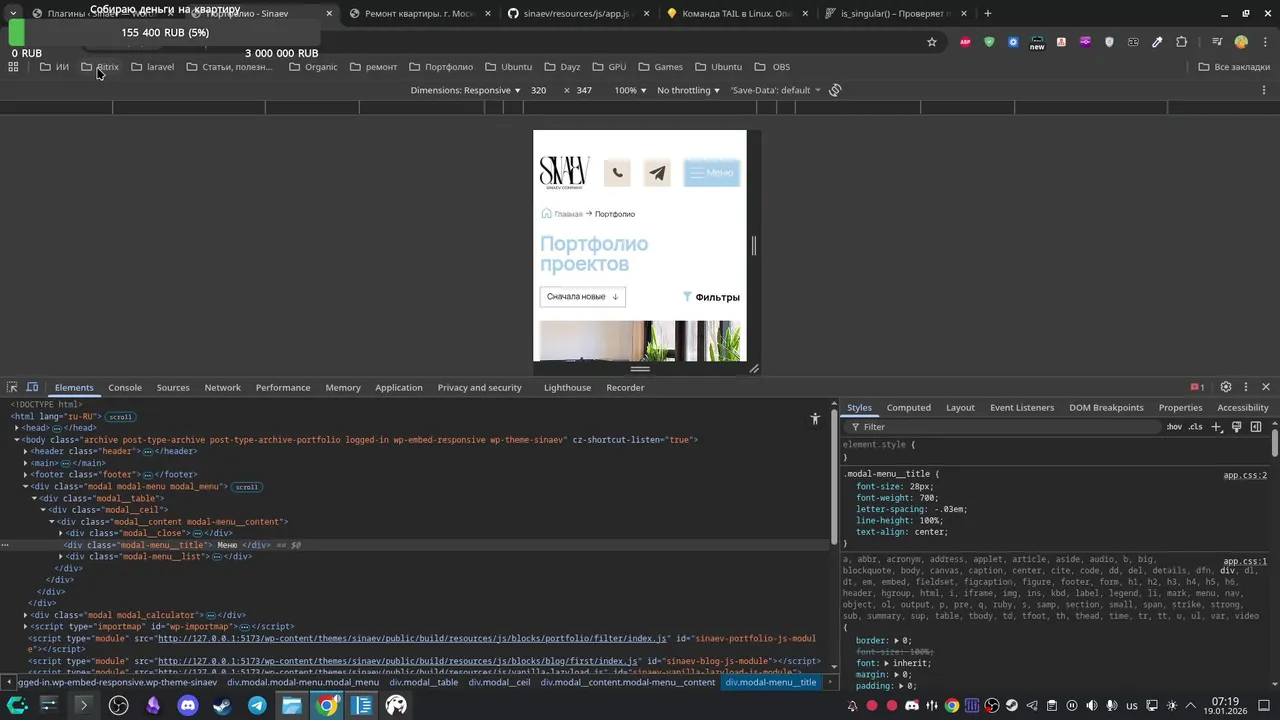Toggle common rendering emulations brush icon
Image resolution: width=1280 pixels, height=720 pixels.
[x=1236, y=427]
